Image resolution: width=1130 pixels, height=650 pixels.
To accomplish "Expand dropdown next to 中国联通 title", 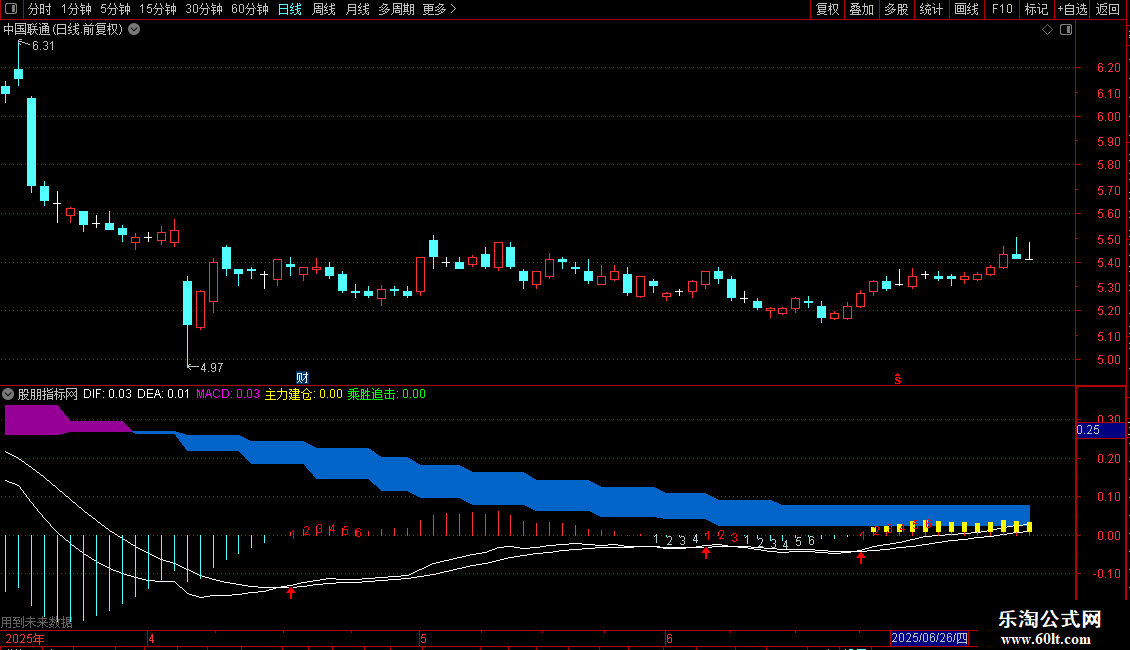I will coord(134,30).
